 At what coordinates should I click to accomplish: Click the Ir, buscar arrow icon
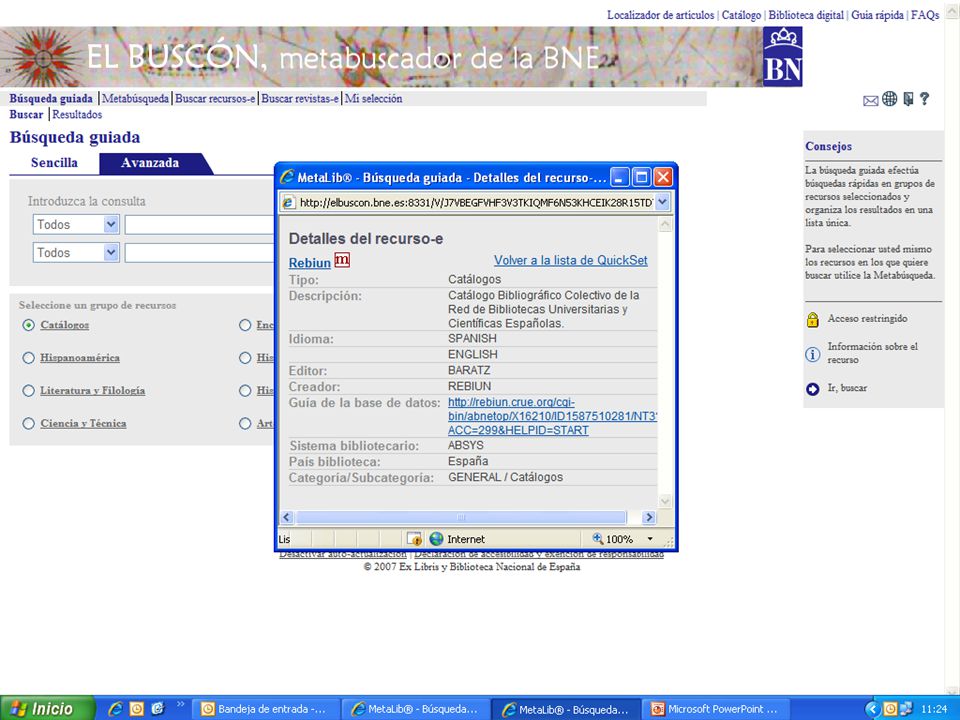click(812, 389)
